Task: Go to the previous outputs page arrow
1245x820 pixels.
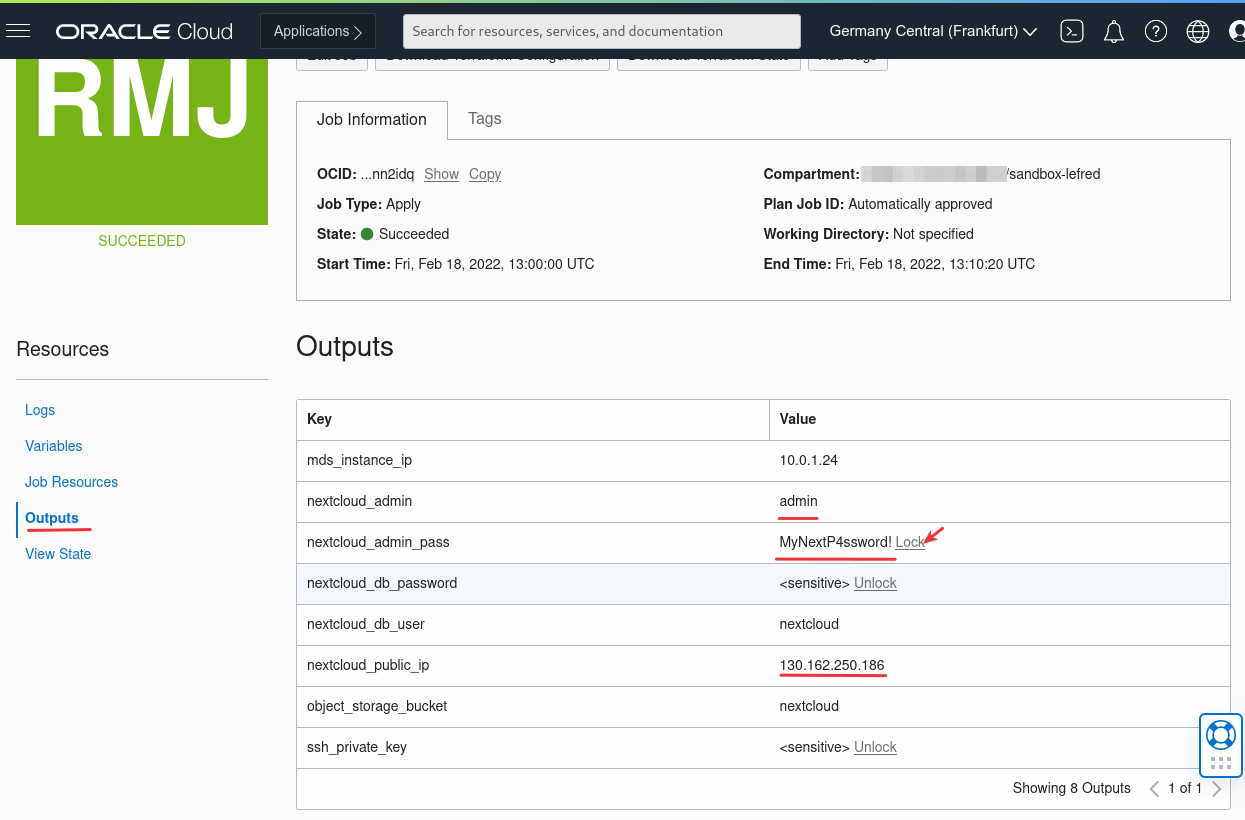Action: (x=1154, y=789)
